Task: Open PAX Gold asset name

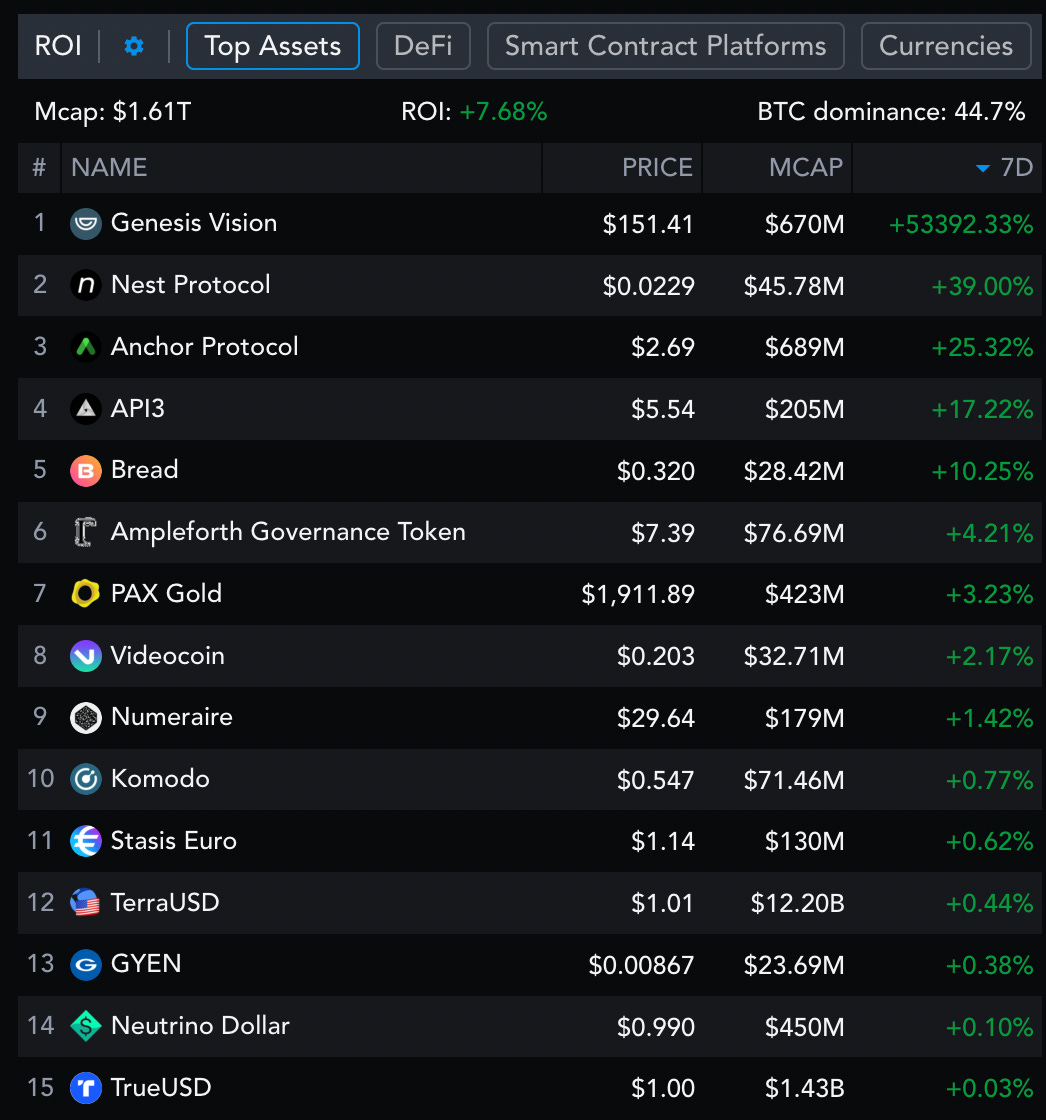Action: click(x=166, y=594)
